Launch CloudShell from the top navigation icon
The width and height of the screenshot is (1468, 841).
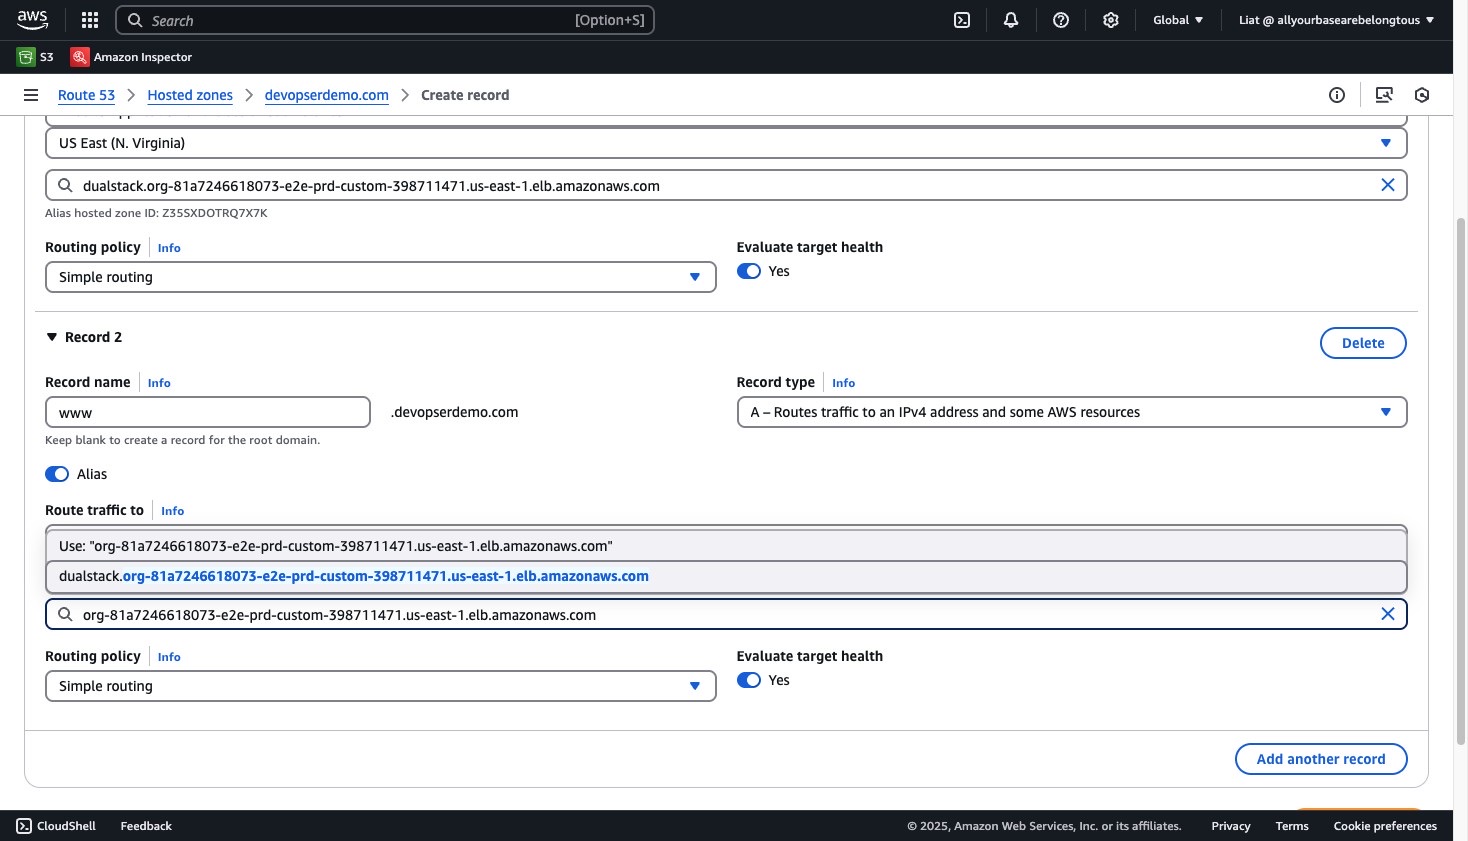pos(962,20)
